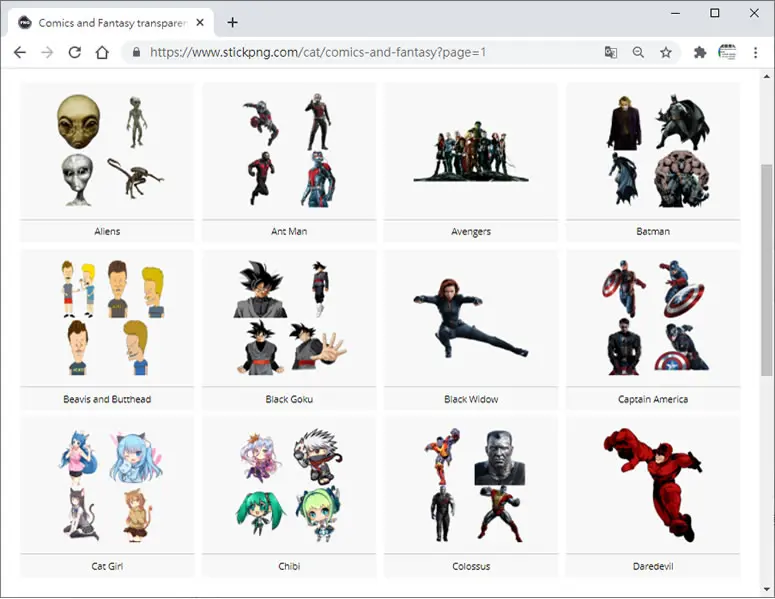The image size is (775, 599).
Task: Reload the current page
Action: [x=75, y=52]
